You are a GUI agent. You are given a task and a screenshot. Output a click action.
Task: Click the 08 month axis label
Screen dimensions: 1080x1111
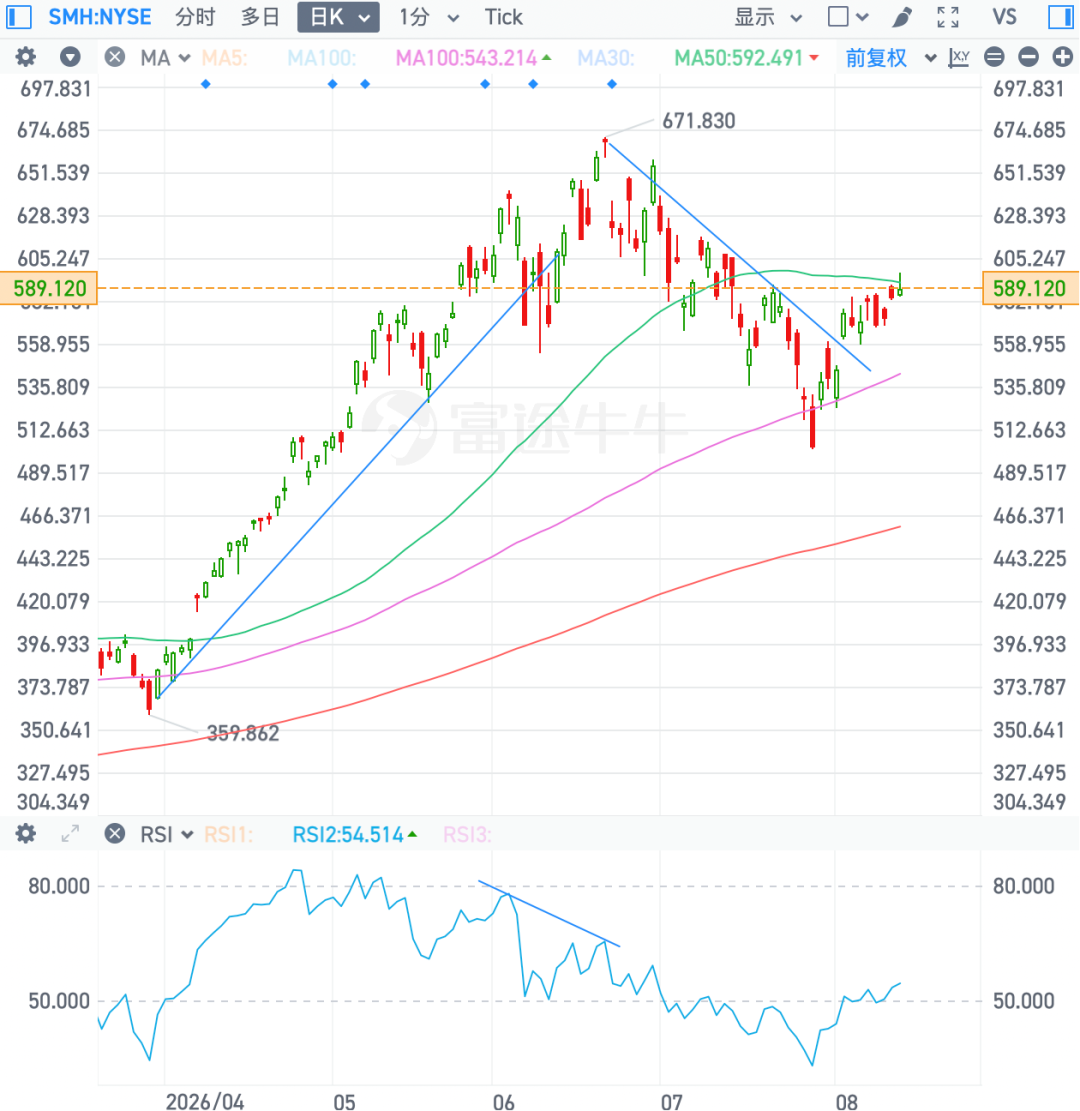(x=847, y=1101)
